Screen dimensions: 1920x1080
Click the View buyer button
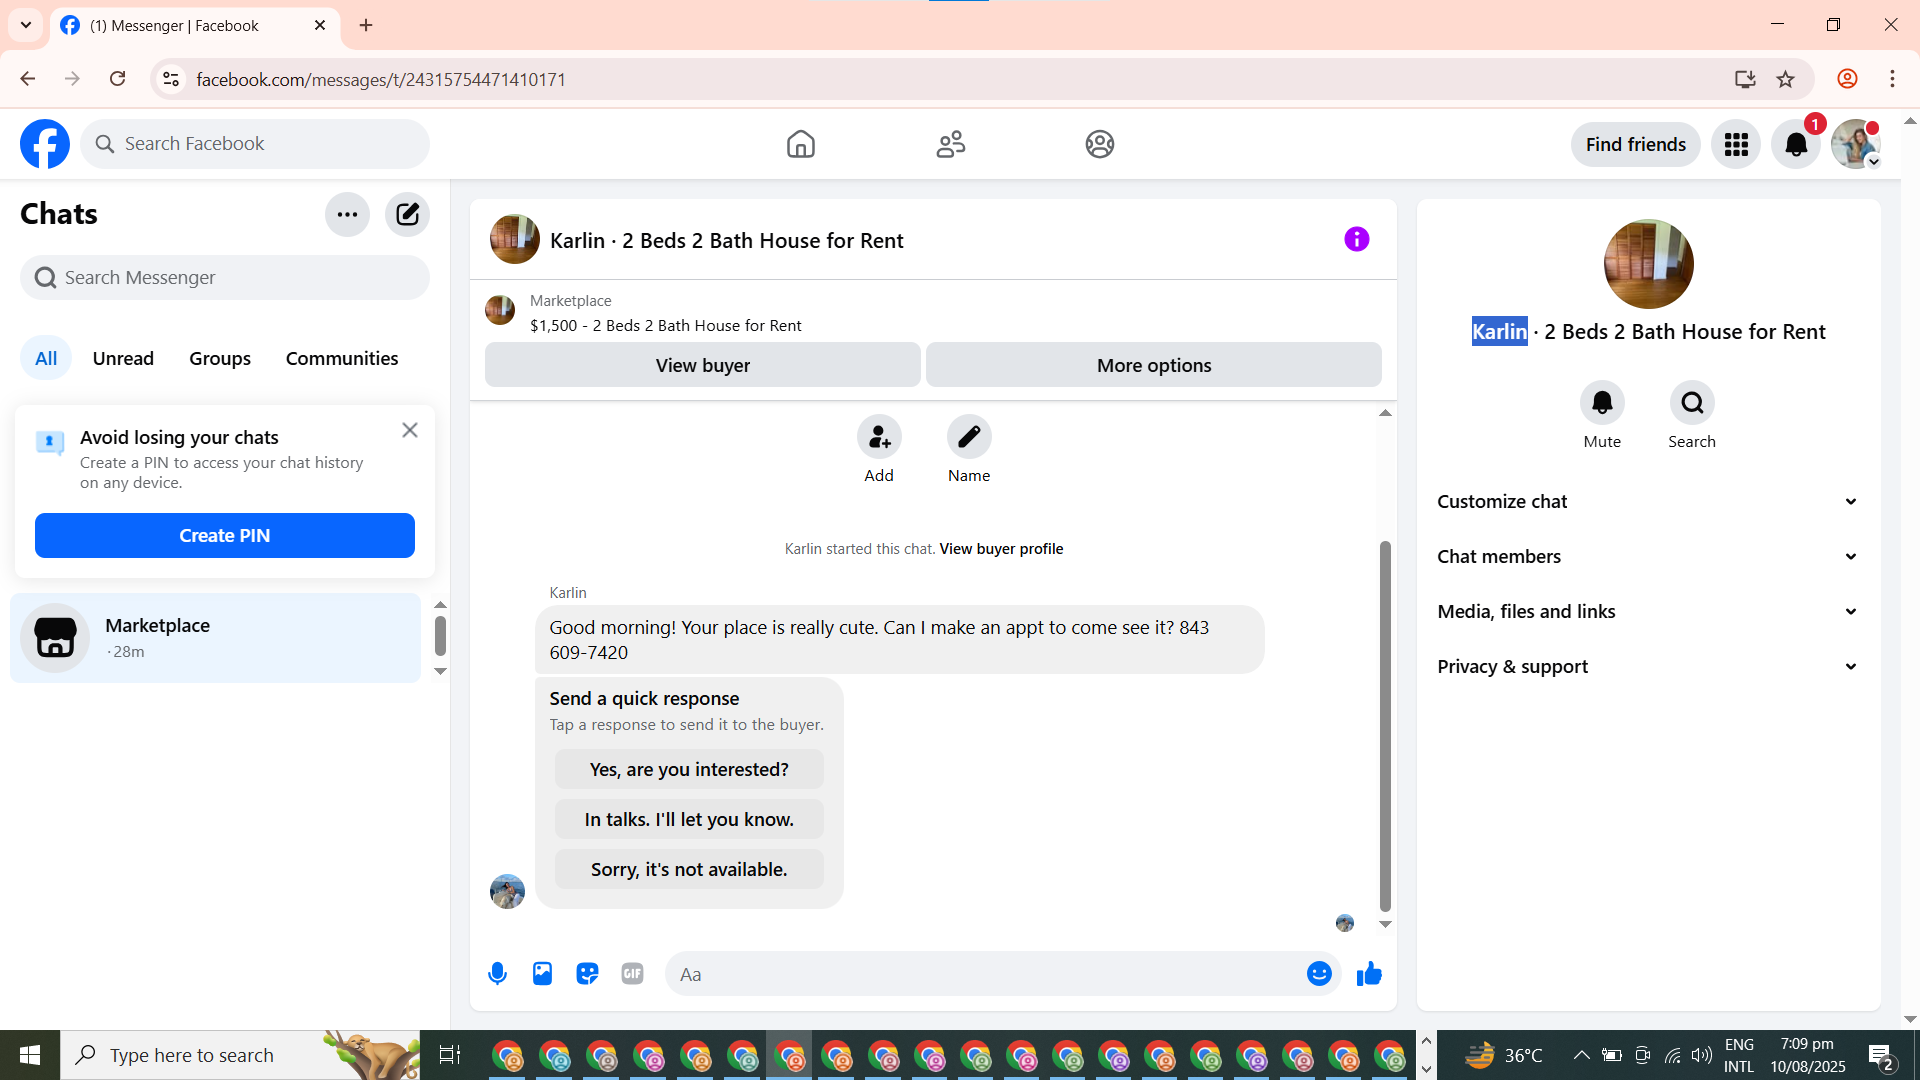pyautogui.click(x=702, y=365)
